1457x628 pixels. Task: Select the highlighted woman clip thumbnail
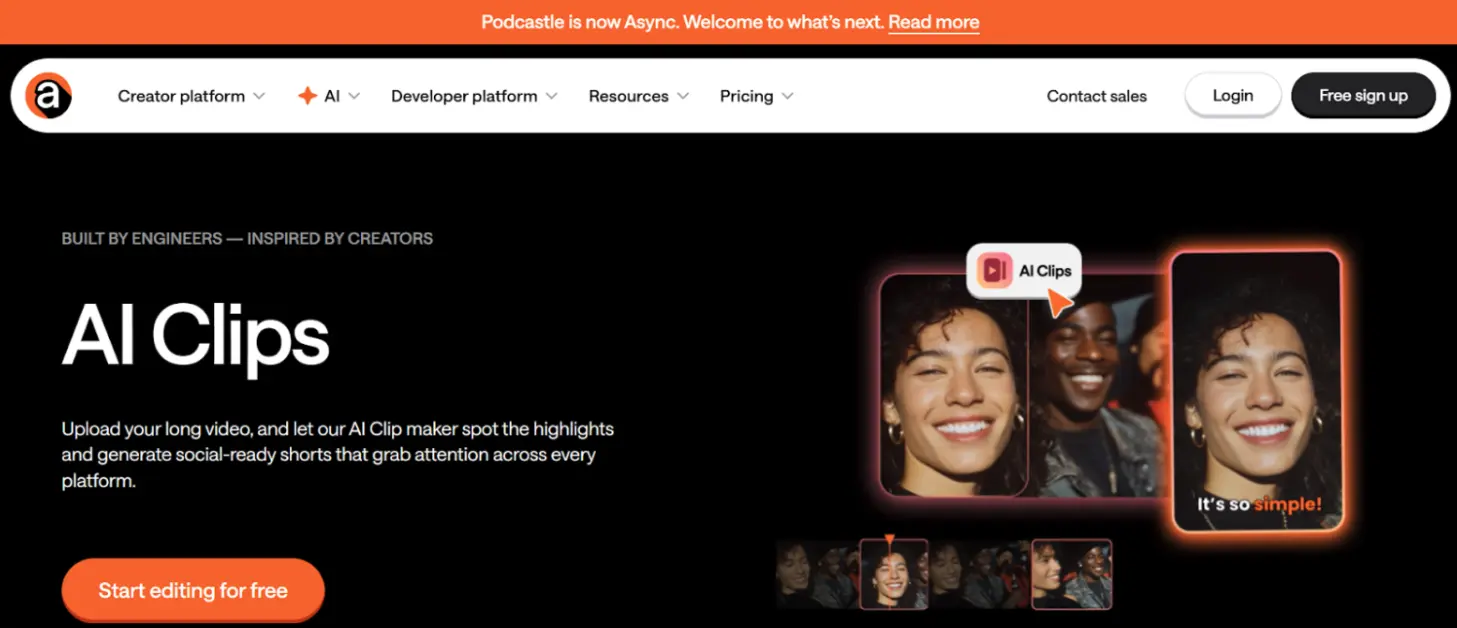[x=894, y=575]
